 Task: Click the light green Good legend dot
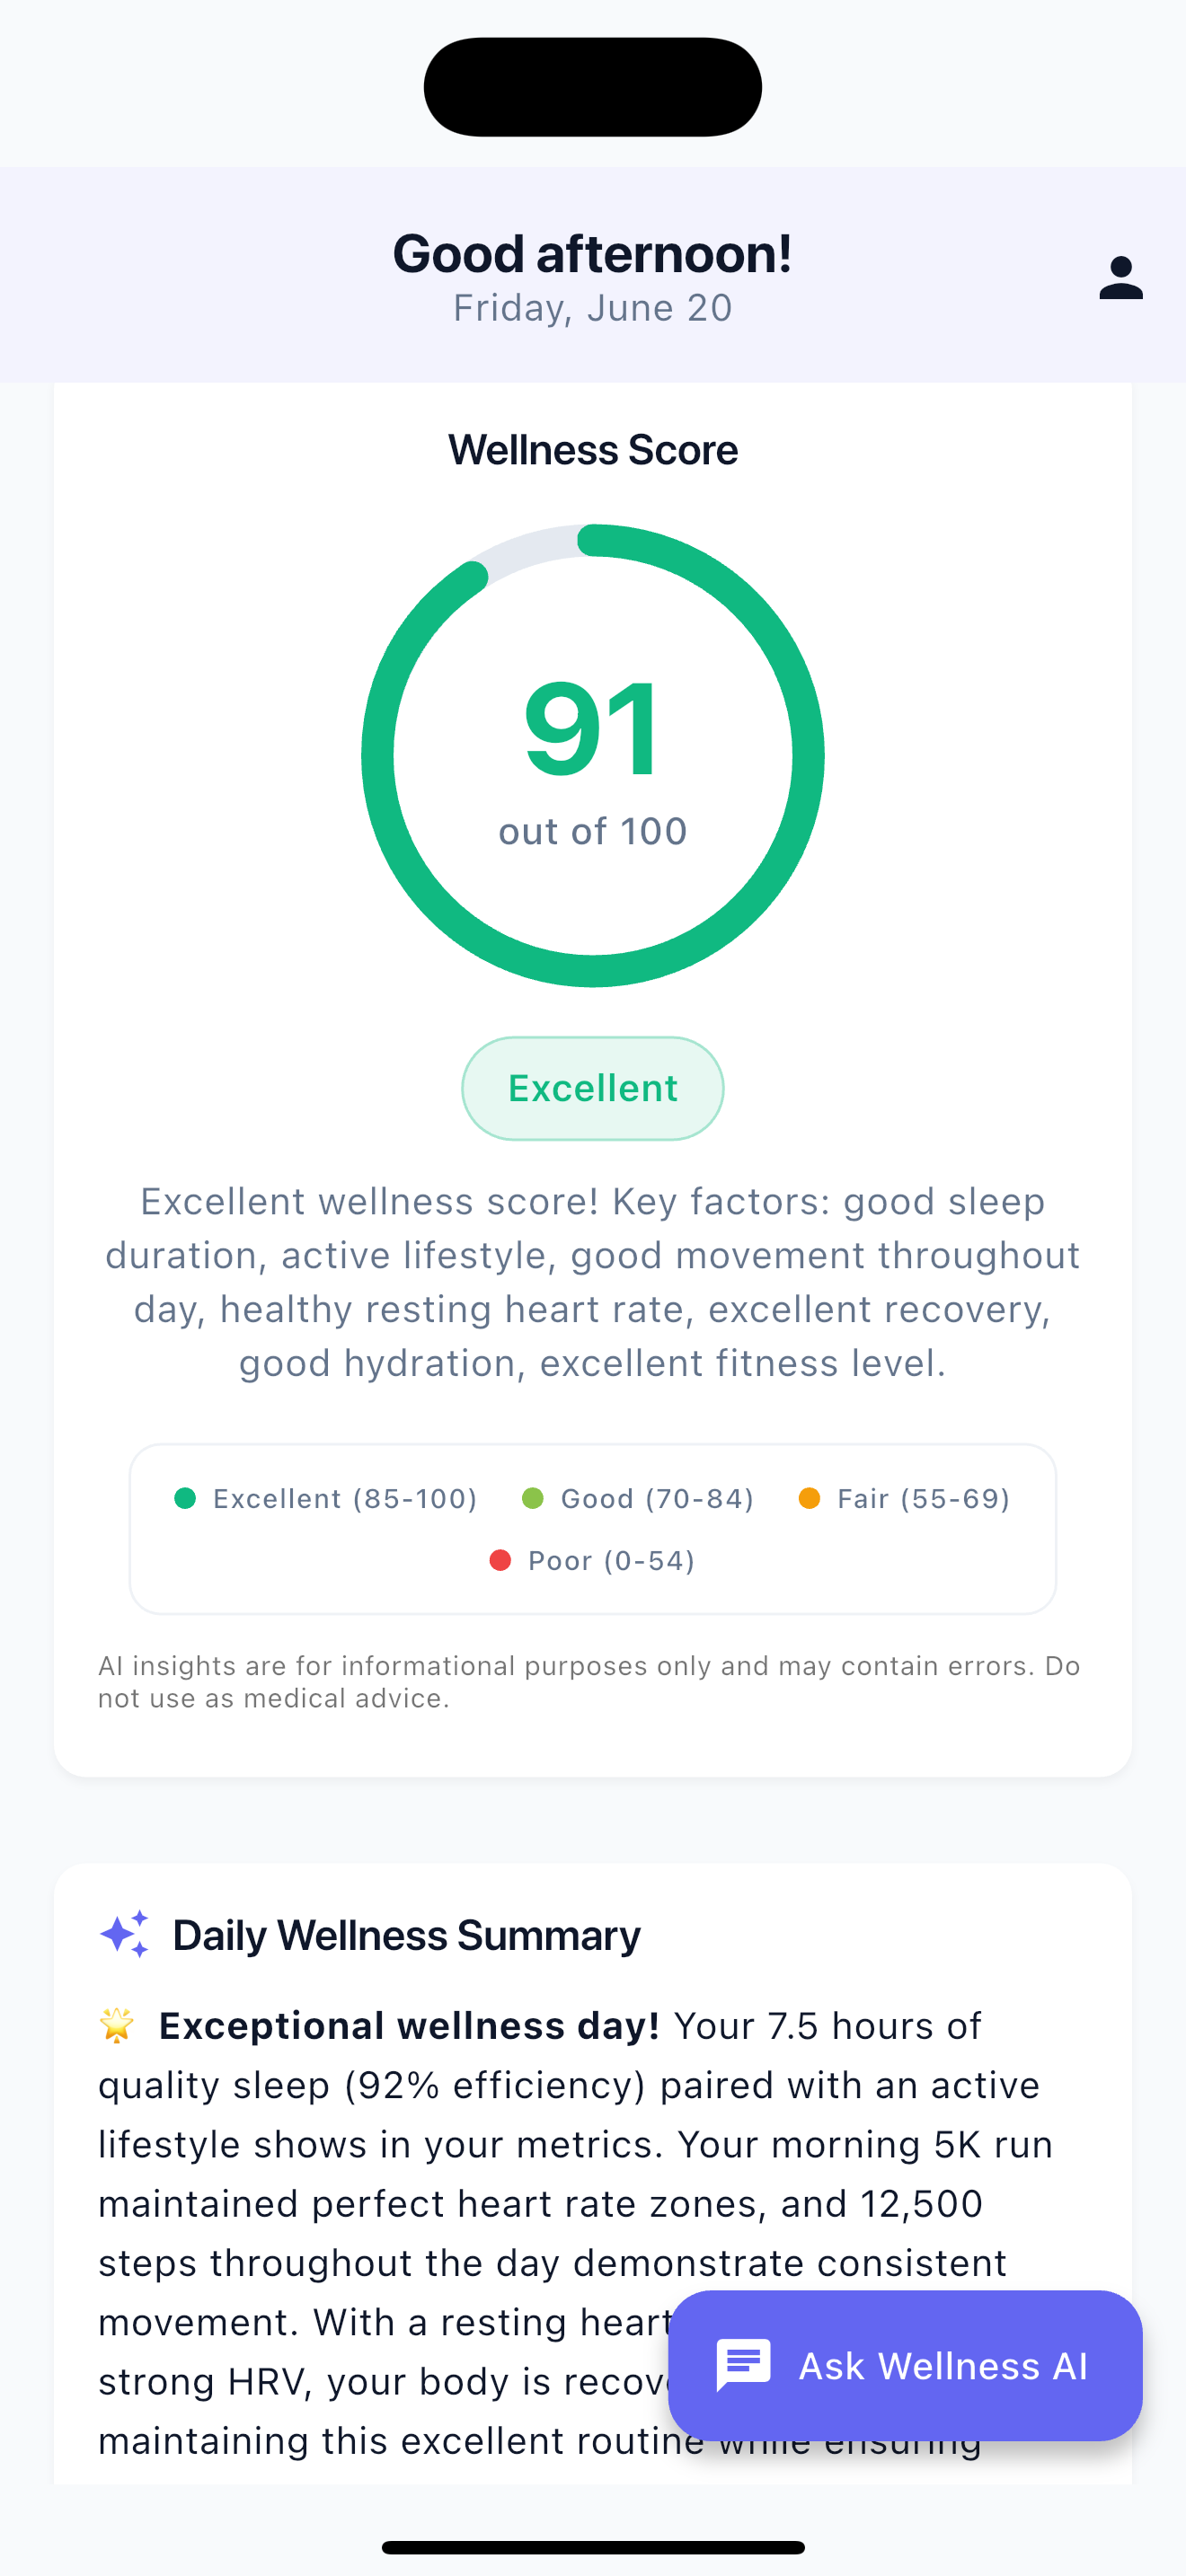click(x=533, y=1498)
